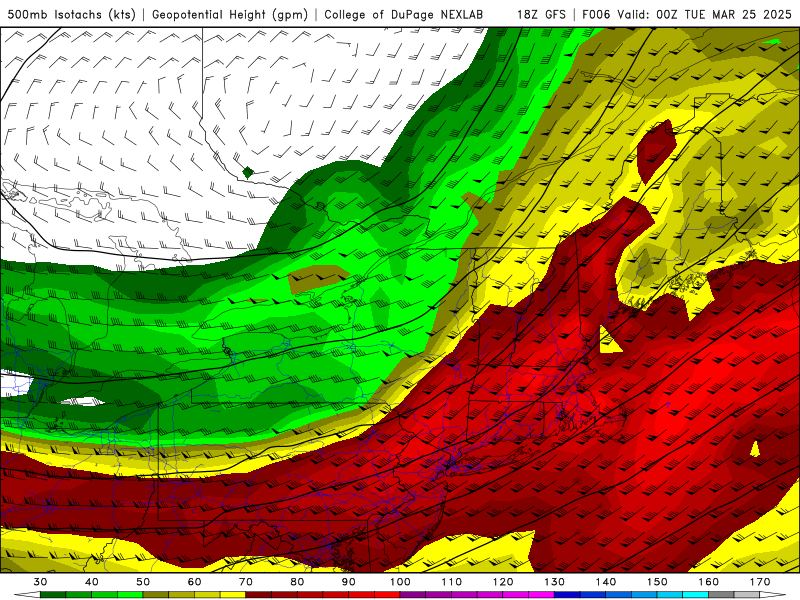Click the 40 label on the color scale
The width and height of the screenshot is (800, 600).
92,582
